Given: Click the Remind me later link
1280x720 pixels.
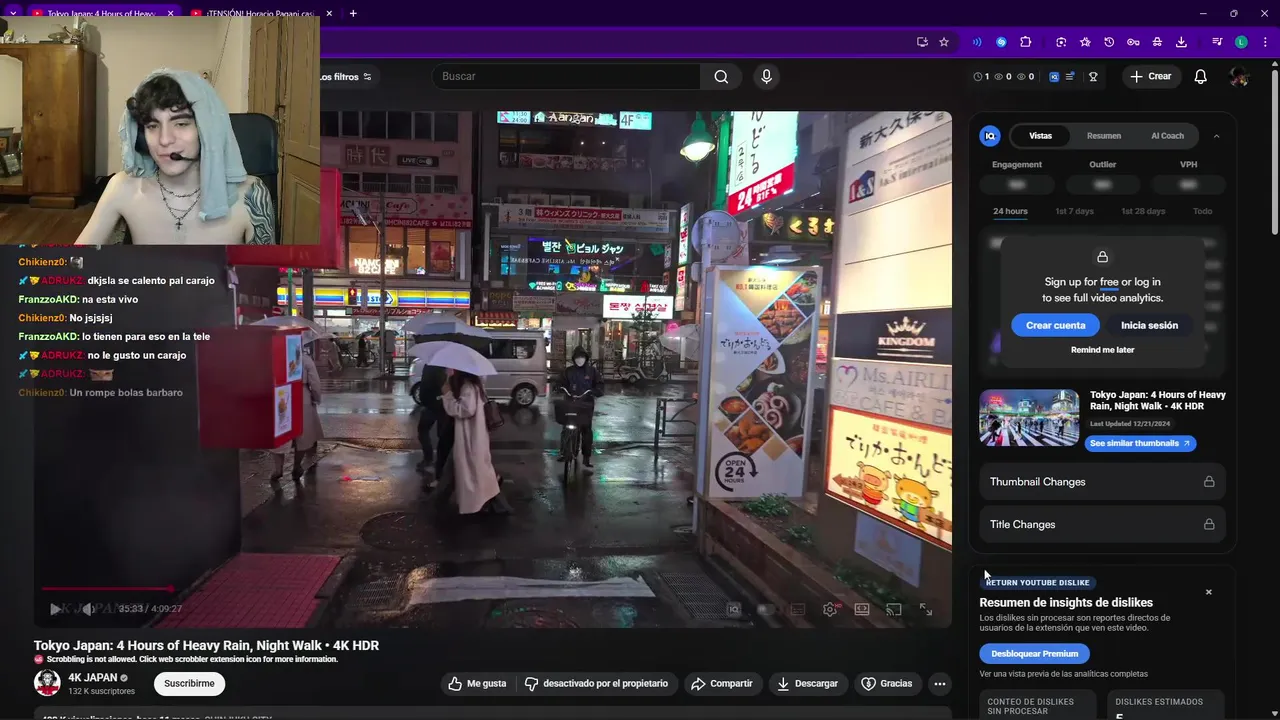Looking at the screenshot, I should click(1102, 350).
